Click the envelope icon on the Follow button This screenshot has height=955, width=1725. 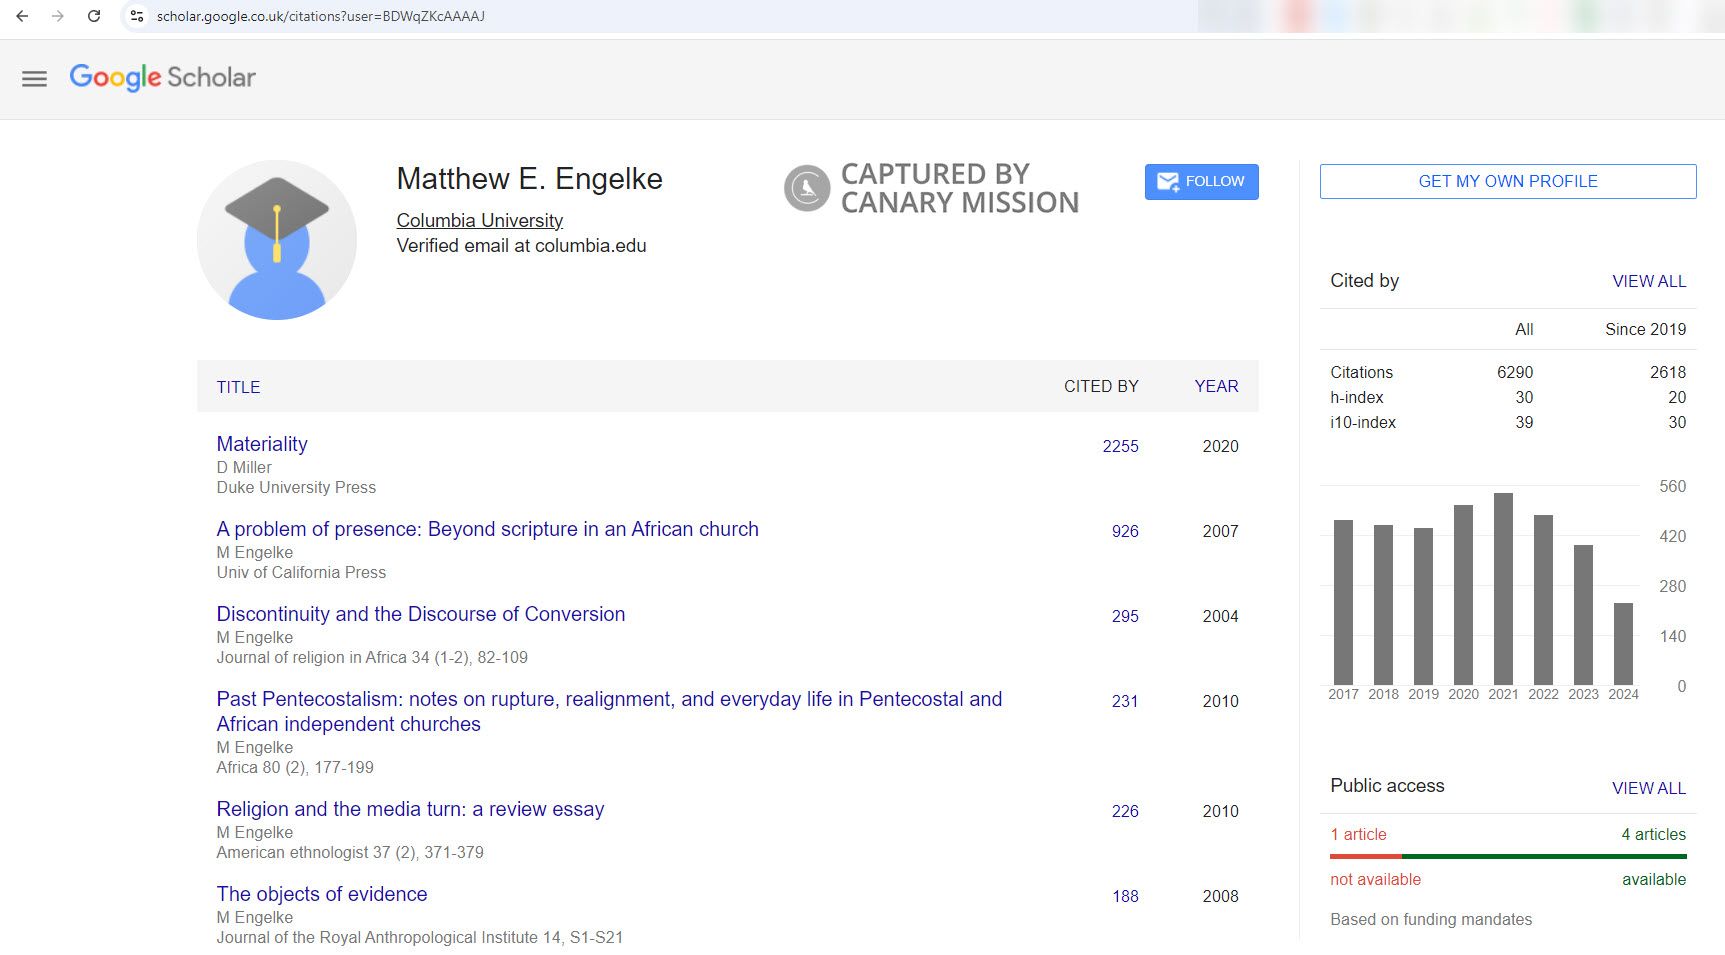(x=1168, y=181)
